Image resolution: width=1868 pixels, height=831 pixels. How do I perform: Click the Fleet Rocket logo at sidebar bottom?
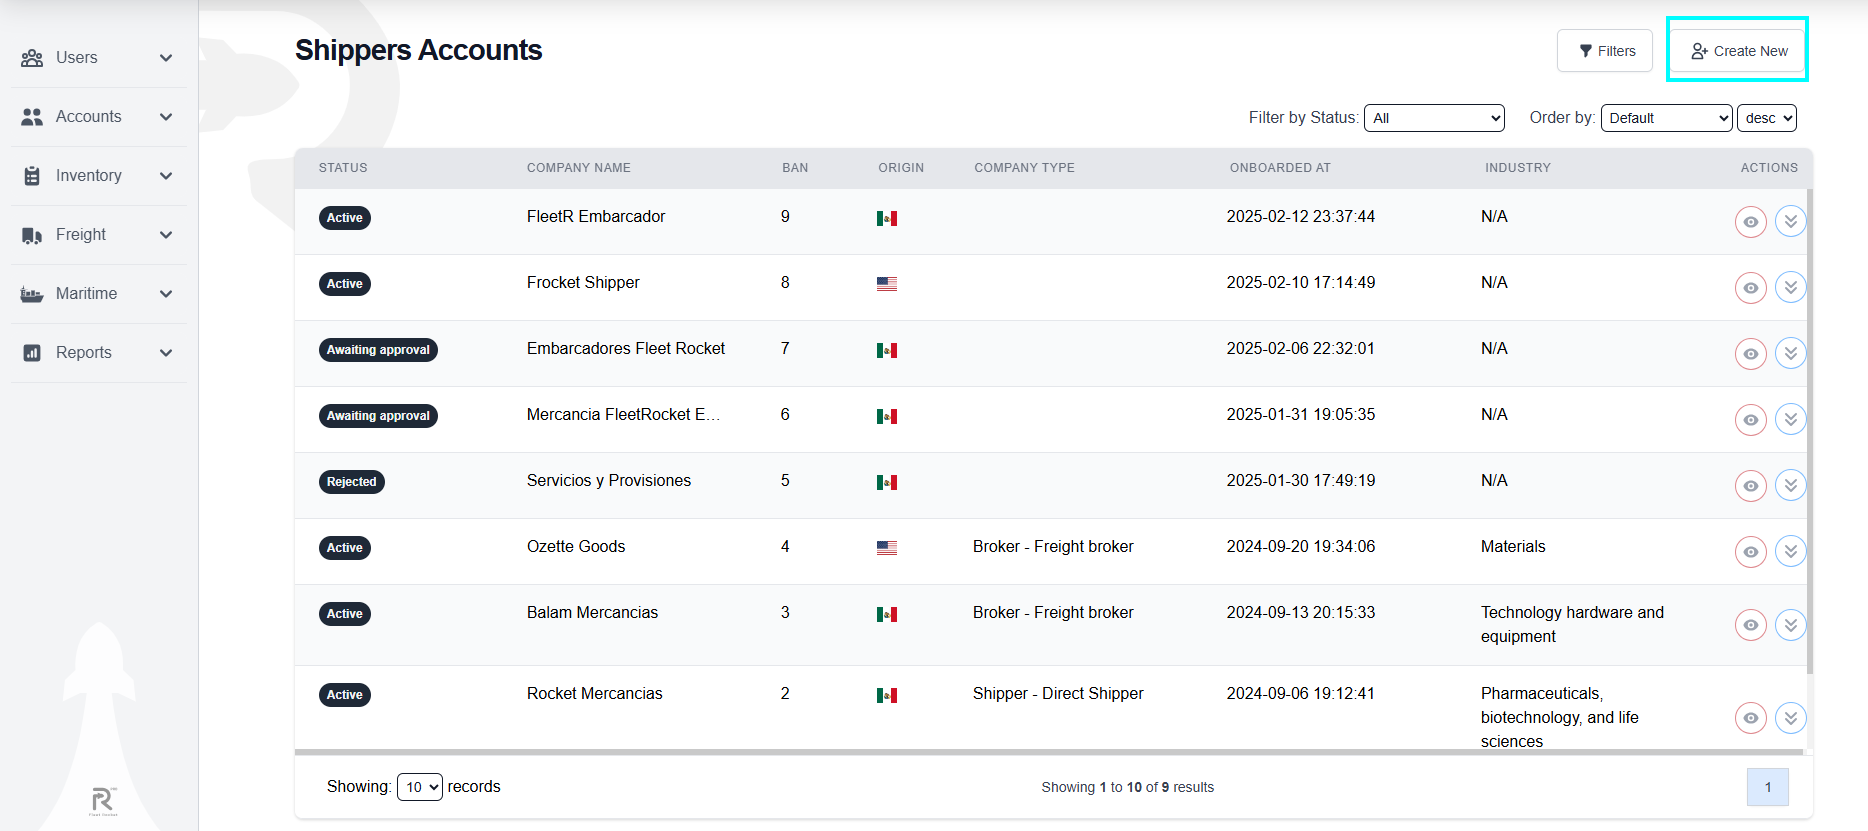[103, 800]
